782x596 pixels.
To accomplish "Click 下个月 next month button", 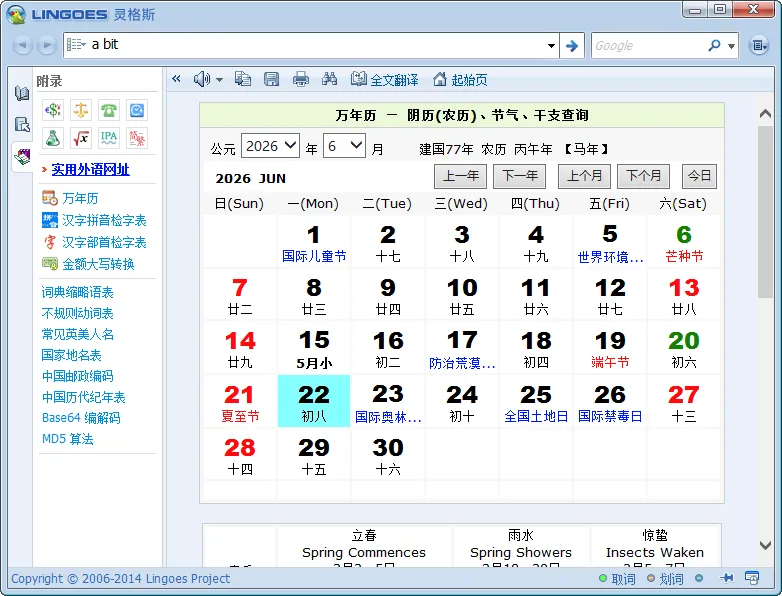I will [643, 176].
